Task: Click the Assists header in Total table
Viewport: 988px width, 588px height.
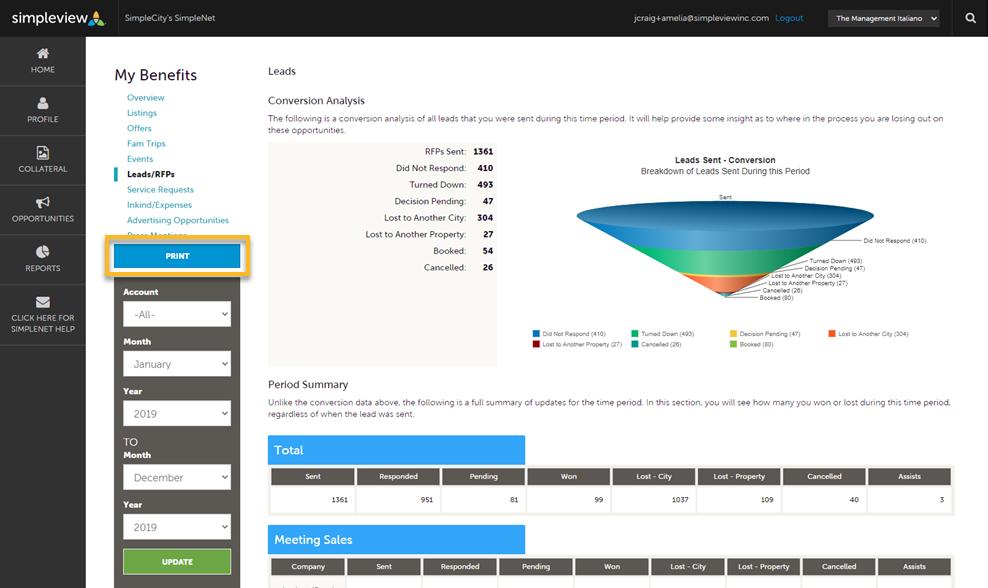Action: coord(909,476)
